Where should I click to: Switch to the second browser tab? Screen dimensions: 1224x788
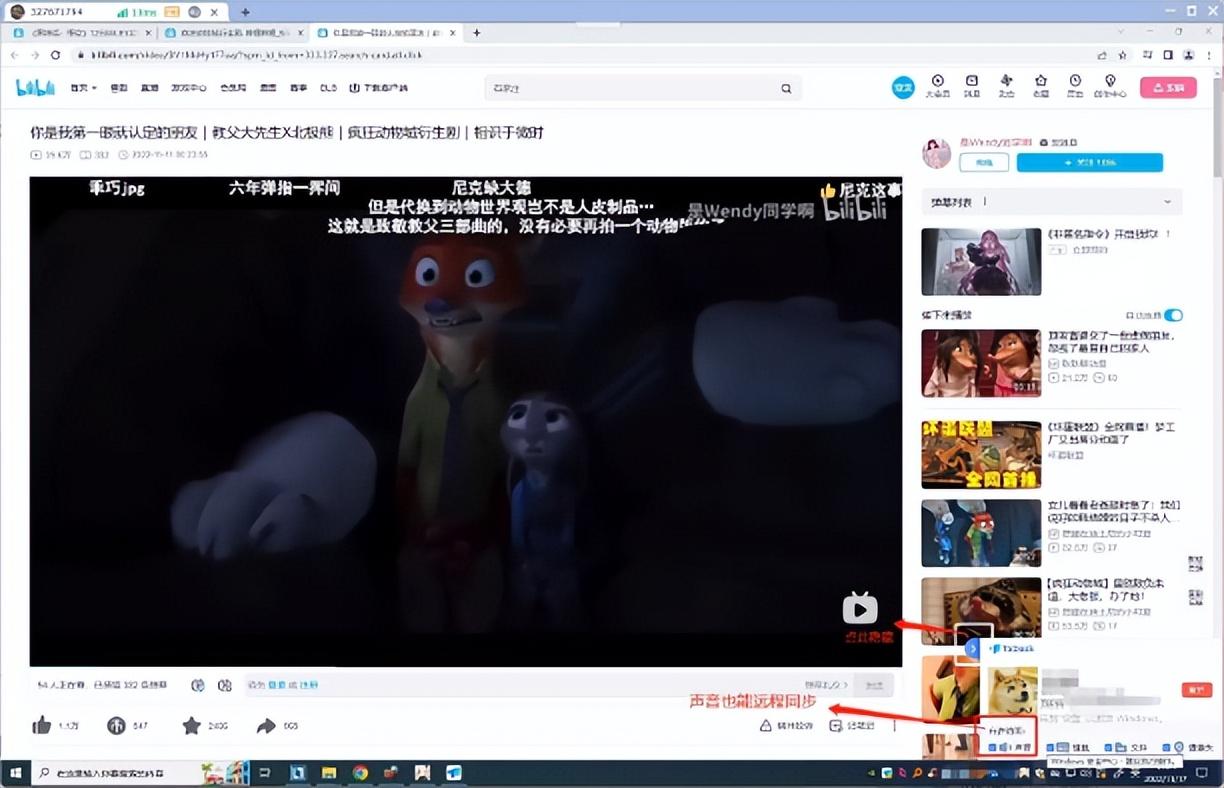(x=233, y=32)
